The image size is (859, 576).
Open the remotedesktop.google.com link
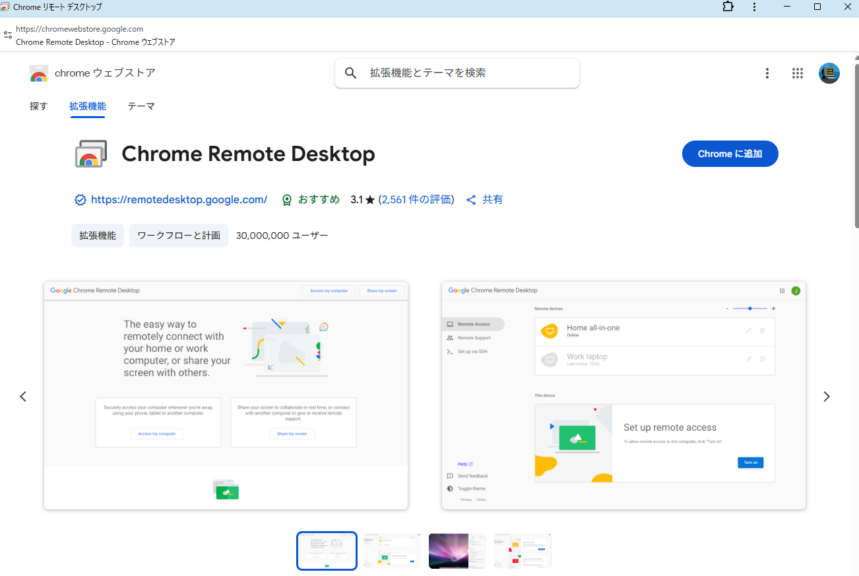coord(179,200)
